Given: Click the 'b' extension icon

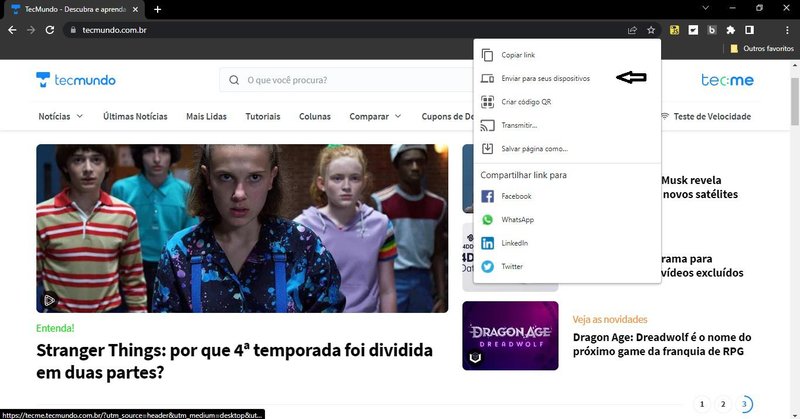Looking at the screenshot, I should coord(712,30).
